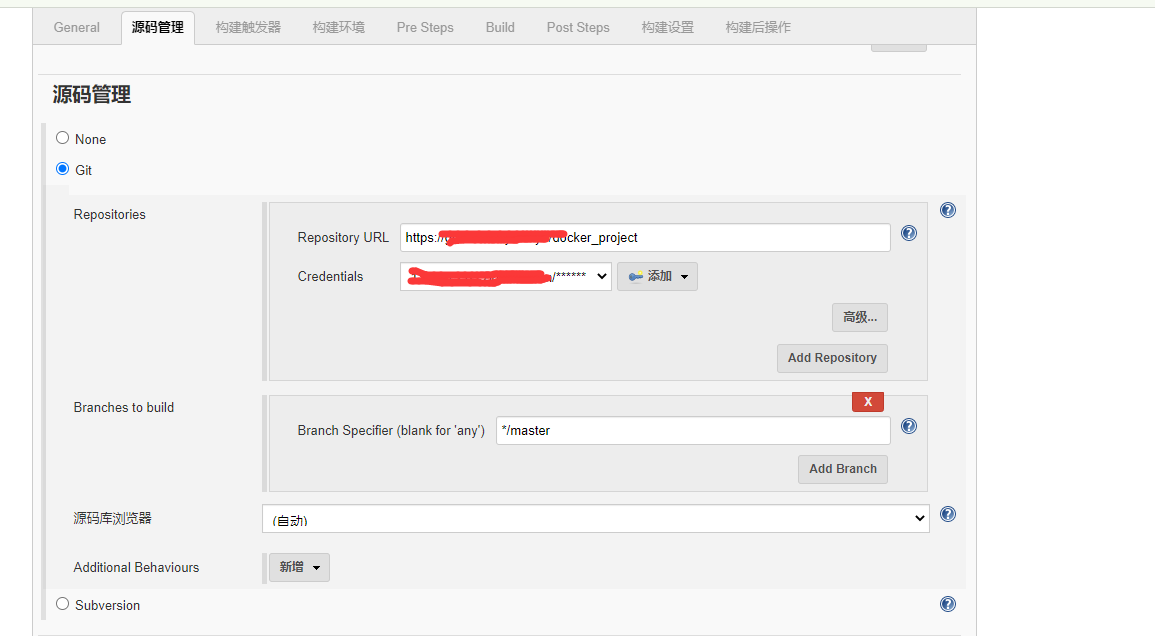
Task: Delete branch with red X button
Action: (868, 402)
